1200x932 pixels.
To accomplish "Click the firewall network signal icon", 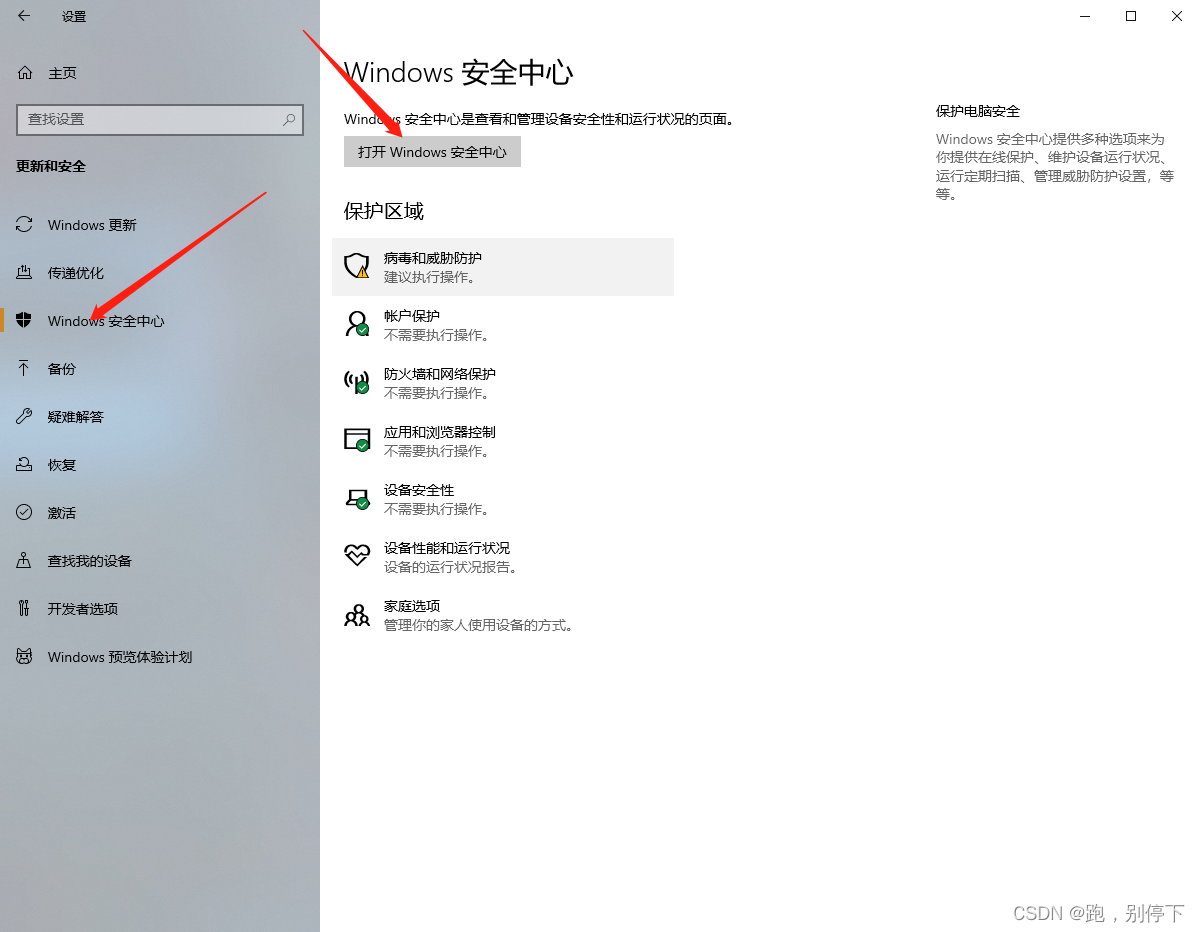I will tap(357, 382).
